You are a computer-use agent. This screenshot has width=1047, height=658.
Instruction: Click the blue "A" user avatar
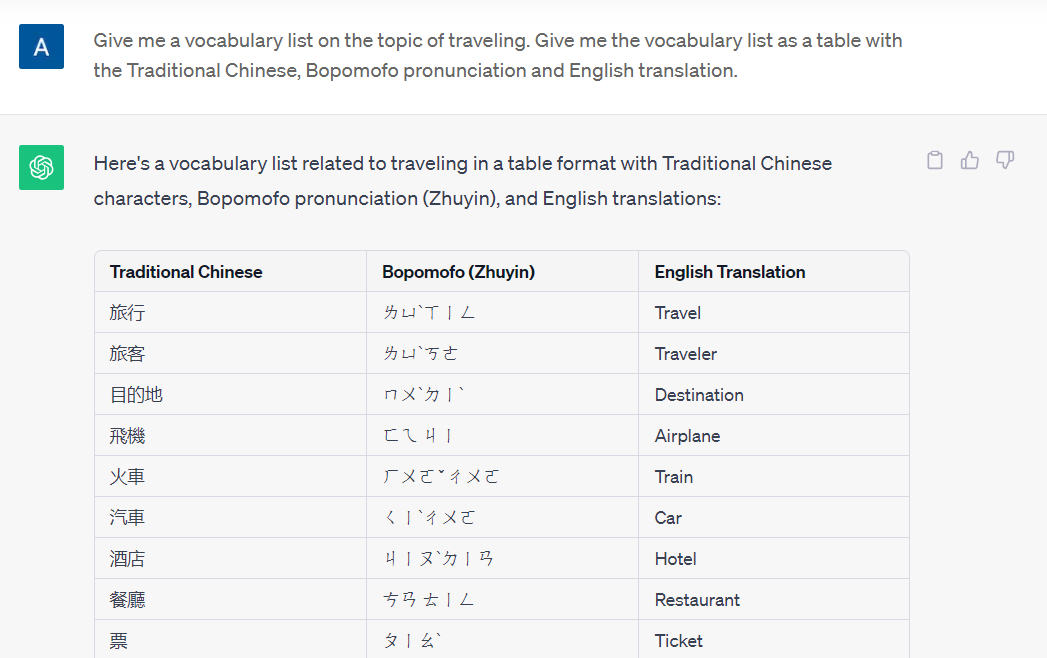coord(41,46)
